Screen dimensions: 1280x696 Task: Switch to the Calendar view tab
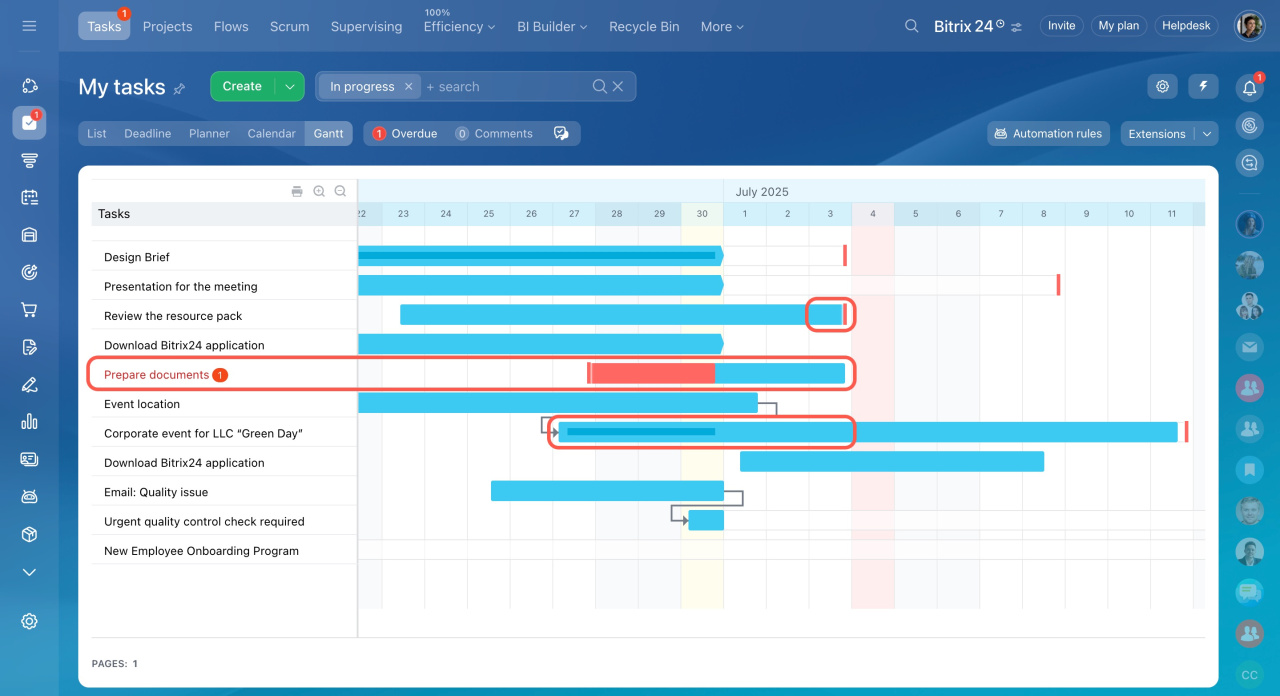pos(271,134)
